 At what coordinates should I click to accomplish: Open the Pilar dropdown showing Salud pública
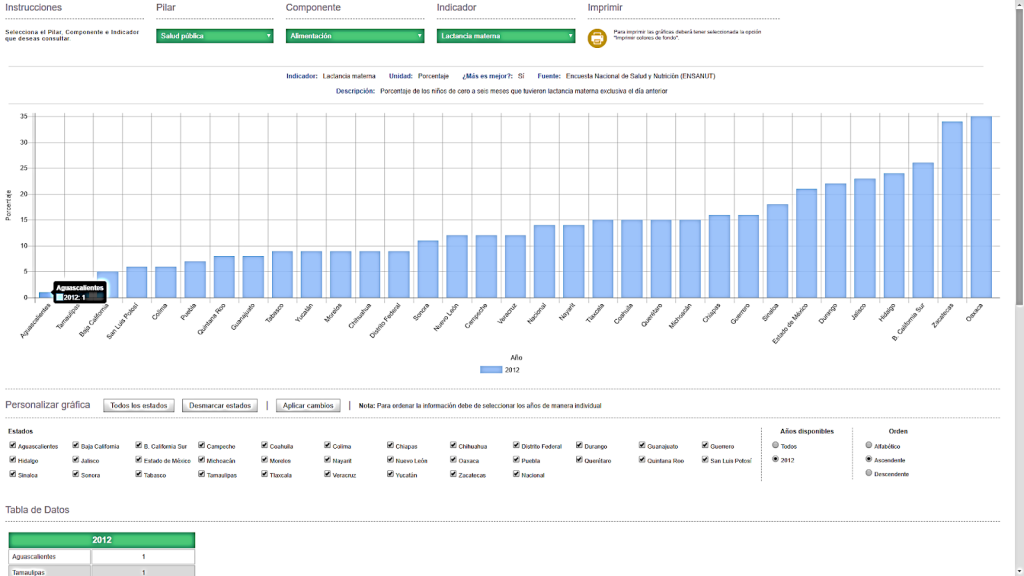[214, 36]
